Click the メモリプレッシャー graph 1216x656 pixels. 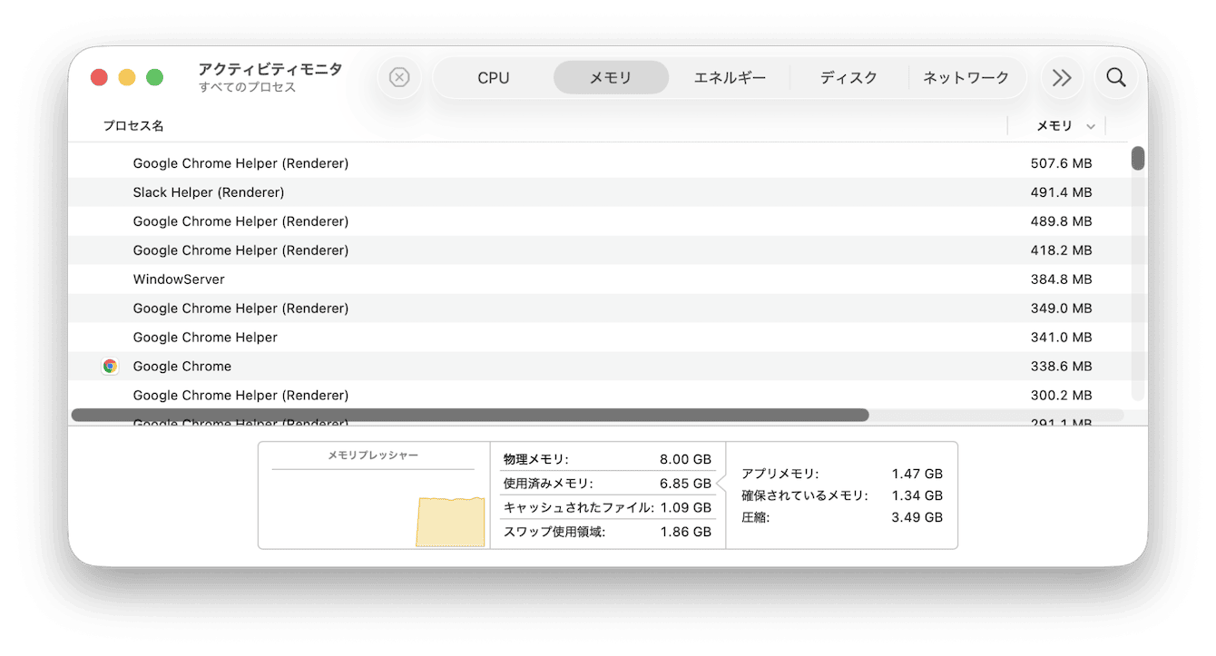click(374, 509)
